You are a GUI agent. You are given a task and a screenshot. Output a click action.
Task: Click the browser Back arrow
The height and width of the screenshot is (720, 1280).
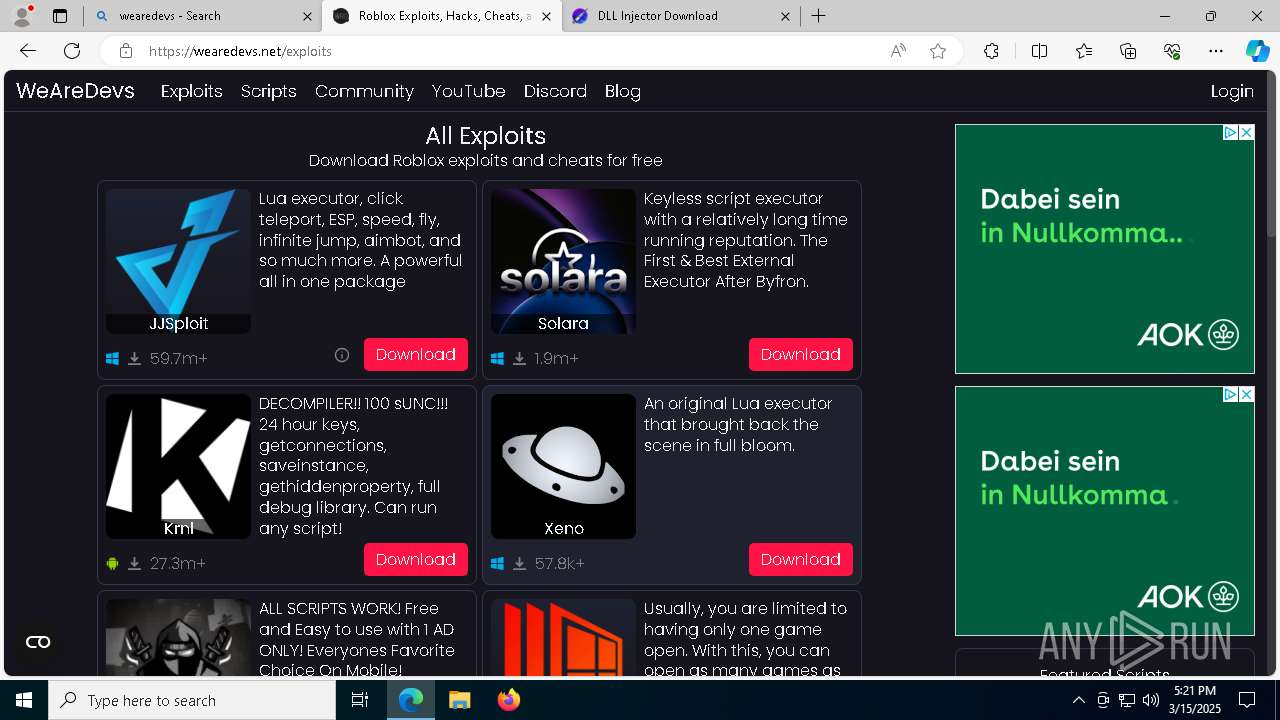[28, 51]
